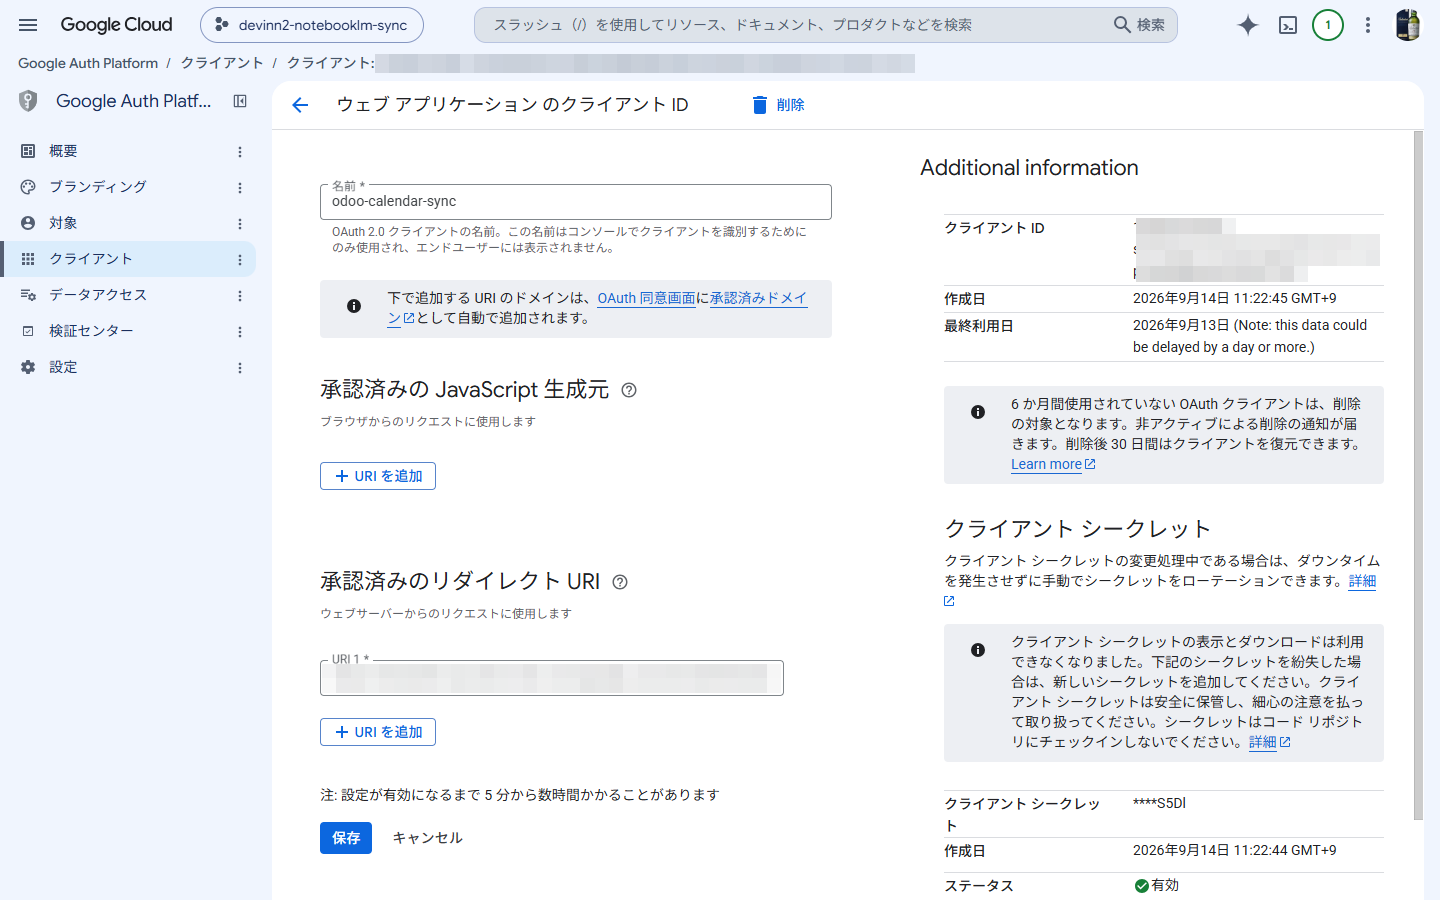Open the more options menu for データアクセス
This screenshot has width=1440, height=900.
coord(240,296)
